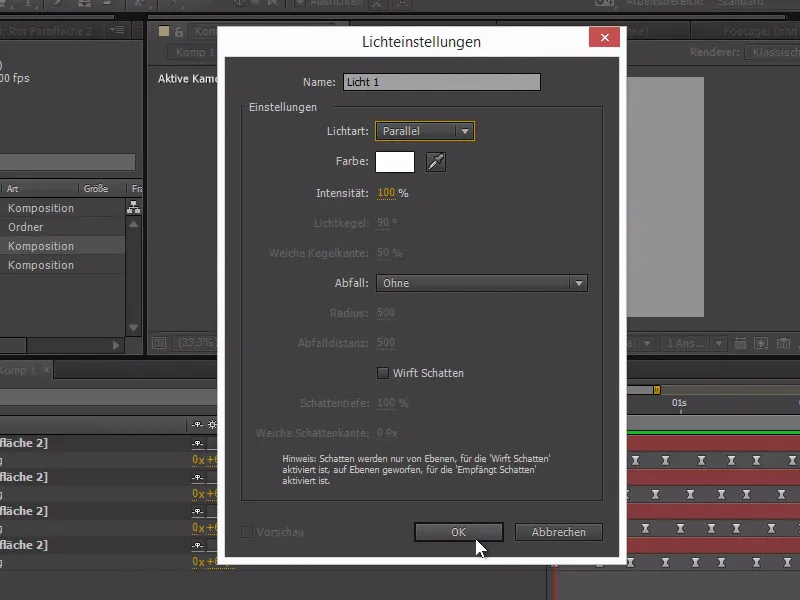Image resolution: width=800 pixels, height=600 pixels.
Task: Click the timeline button icon in the viewer footer
Action: coord(783,343)
